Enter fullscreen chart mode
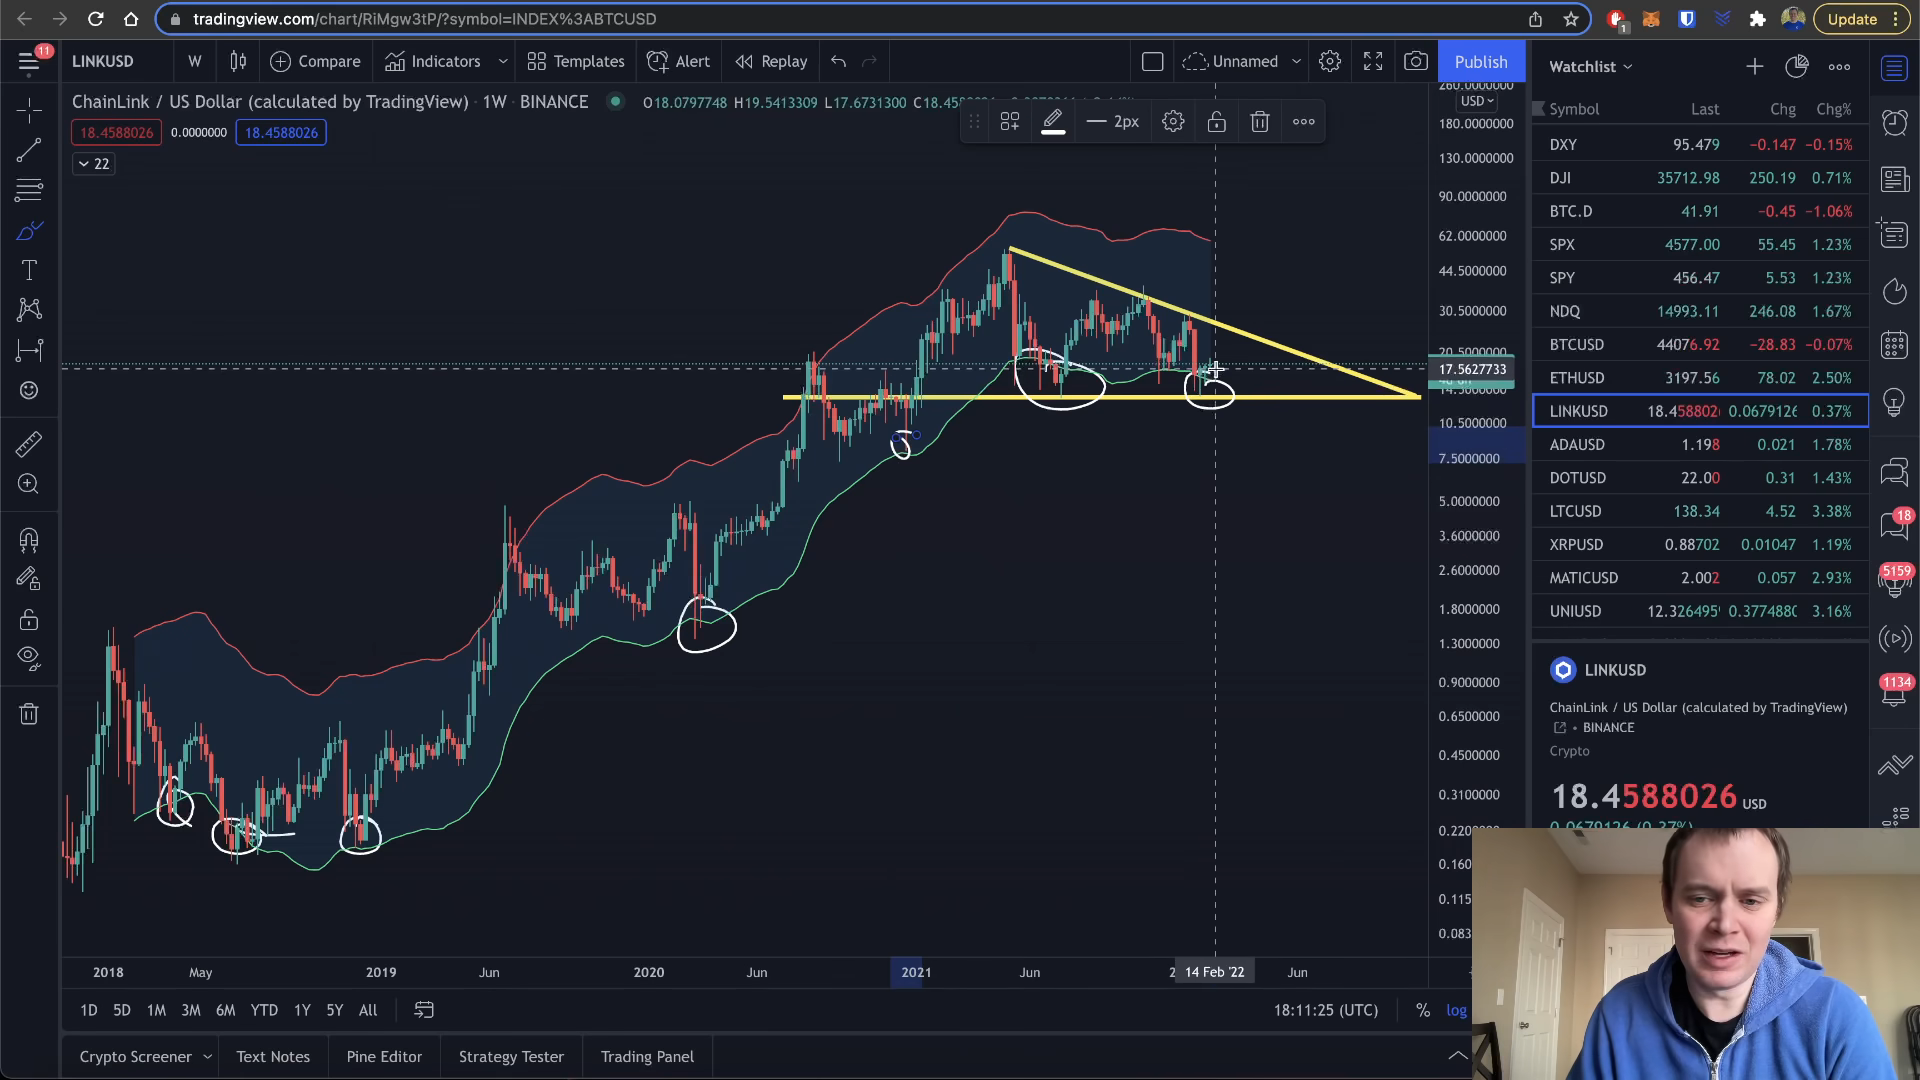The image size is (1920, 1080). [1373, 62]
